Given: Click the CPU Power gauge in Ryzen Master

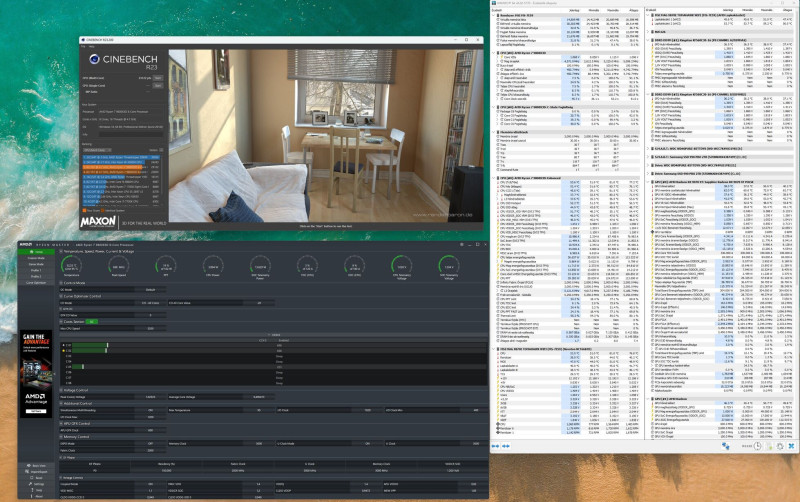Looking at the screenshot, I should tap(213, 266).
